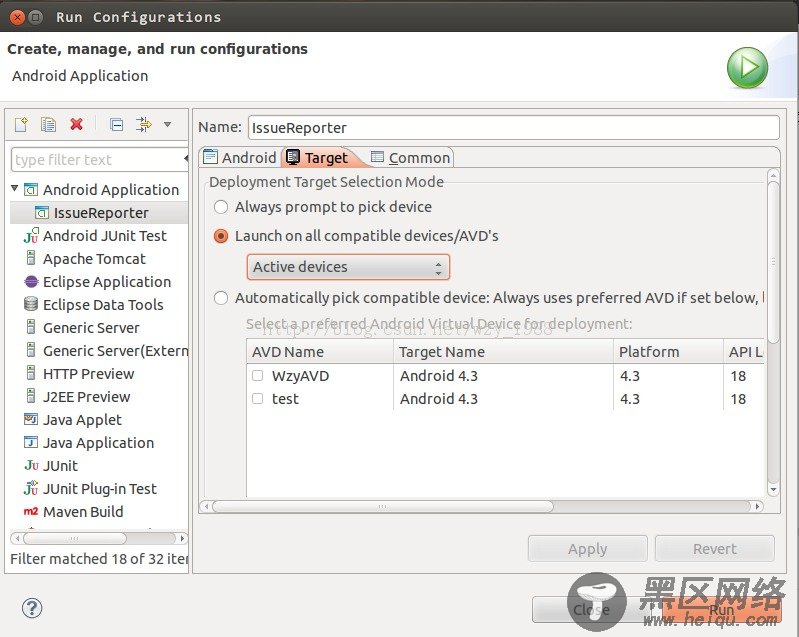This screenshot has width=799, height=637.
Task: Click the Collapse All toolbar icon
Action: pyautogui.click(x=117, y=124)
